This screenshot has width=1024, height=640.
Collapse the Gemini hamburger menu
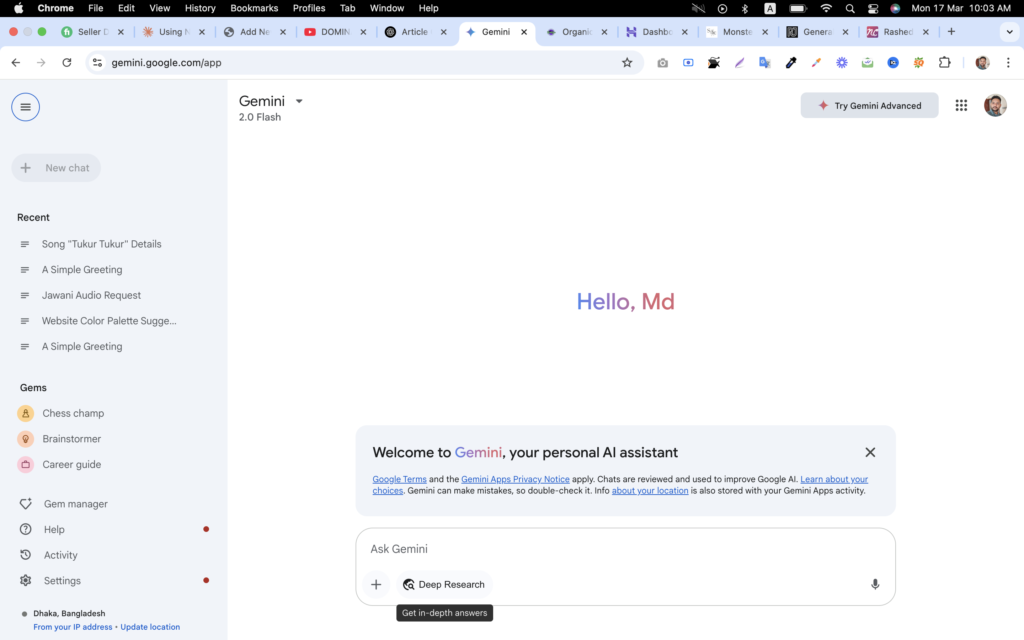(x=25, y=107)
